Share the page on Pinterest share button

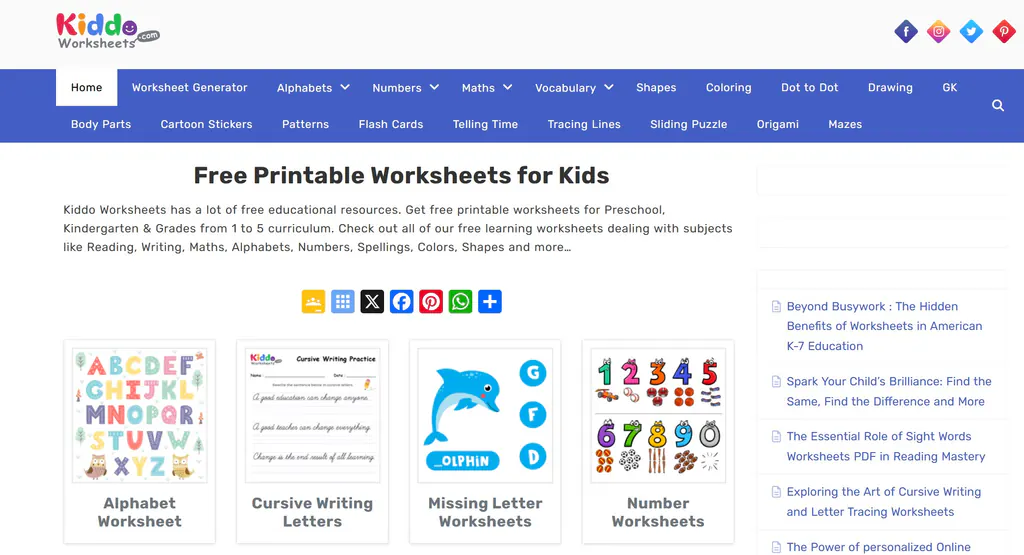click(x=431, y=302)
